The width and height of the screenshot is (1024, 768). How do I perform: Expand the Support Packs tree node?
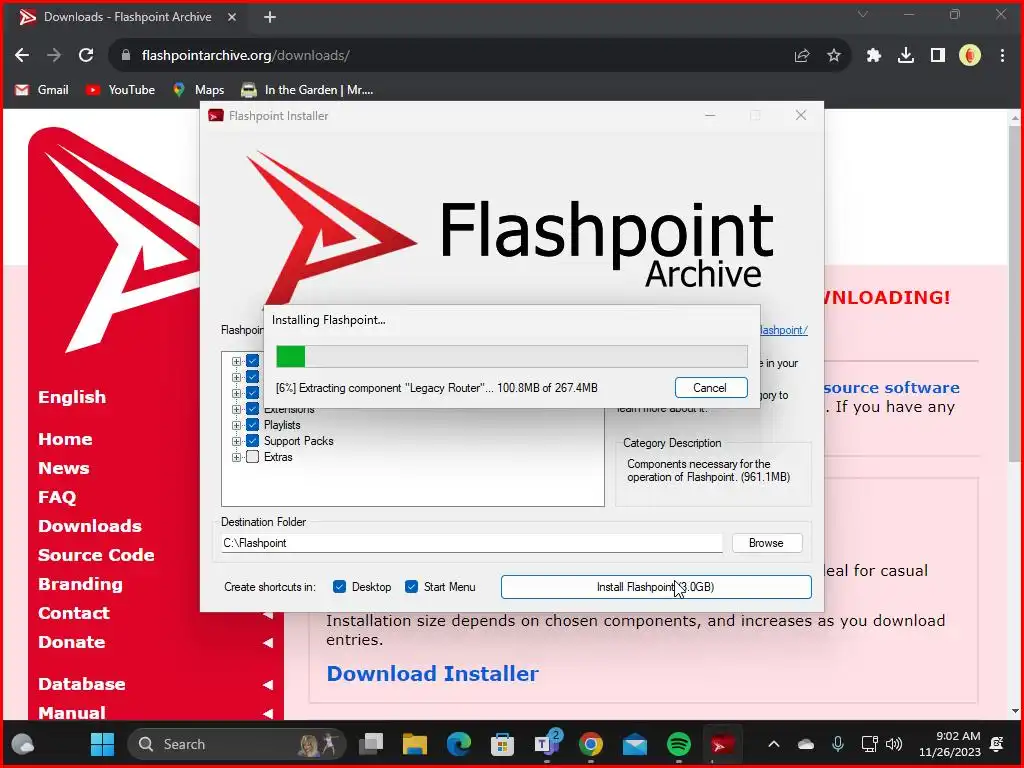pyautogui.click(x=236, y=441)
